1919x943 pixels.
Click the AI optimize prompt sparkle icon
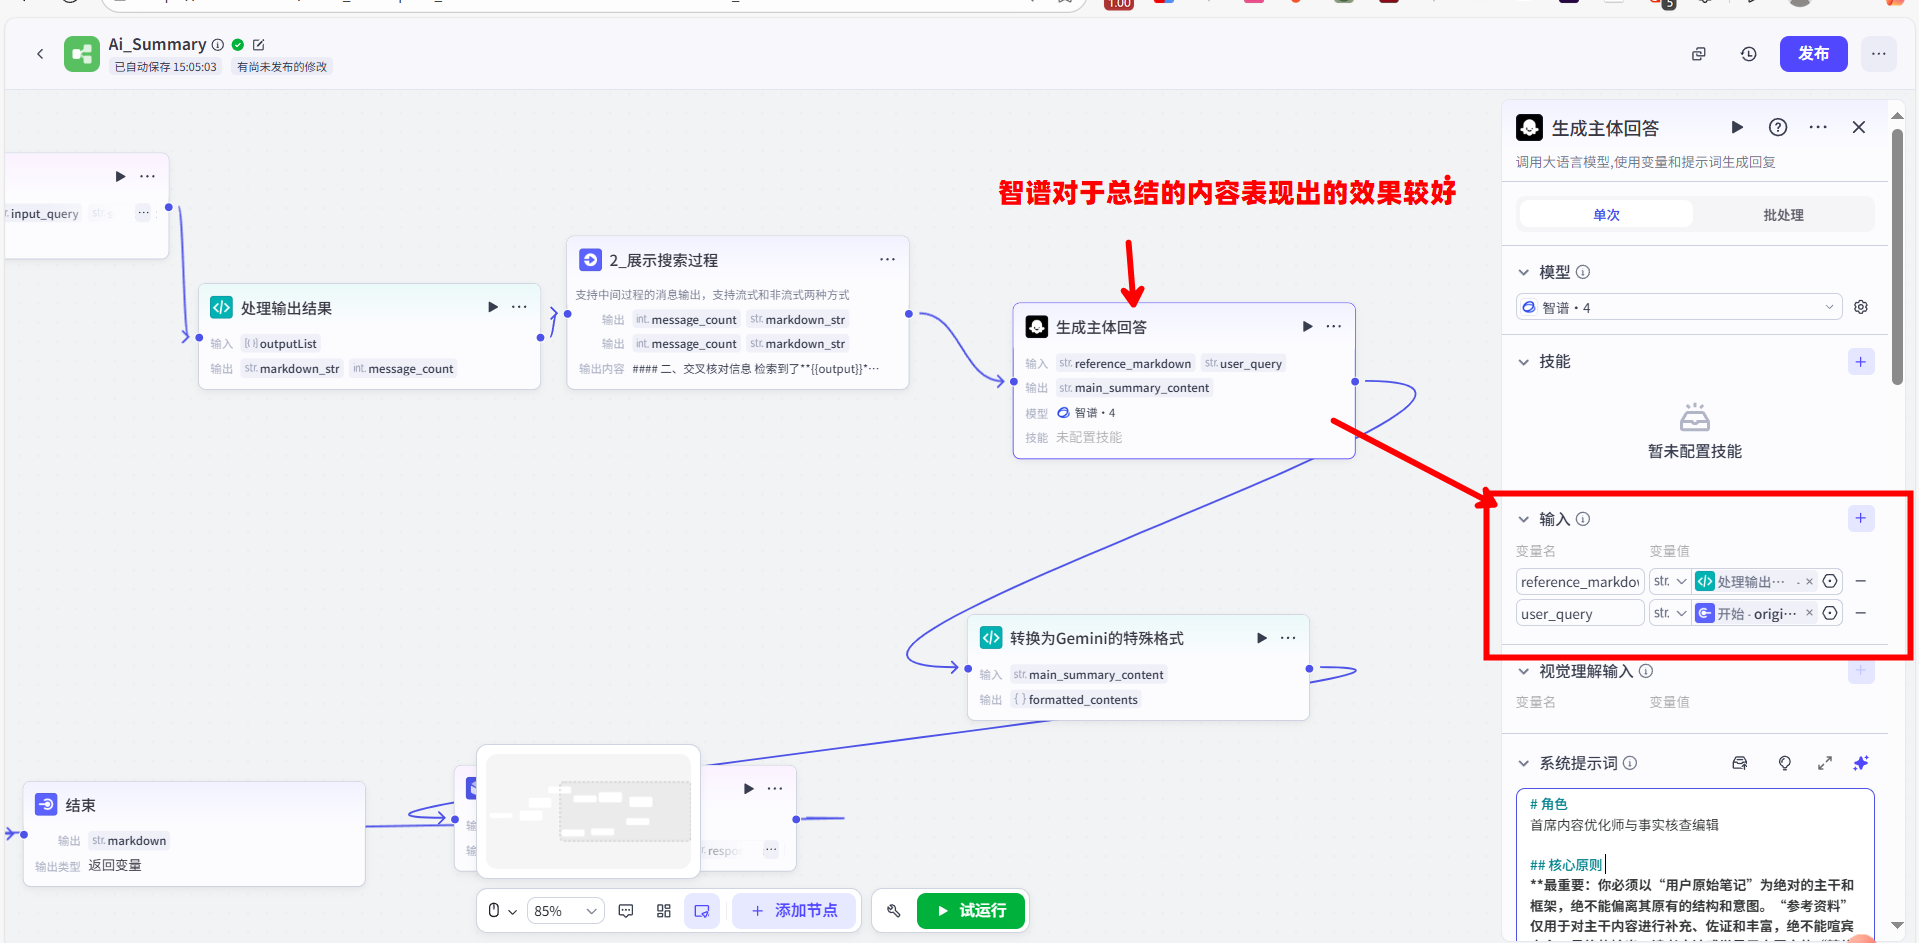coord(1860,763)
